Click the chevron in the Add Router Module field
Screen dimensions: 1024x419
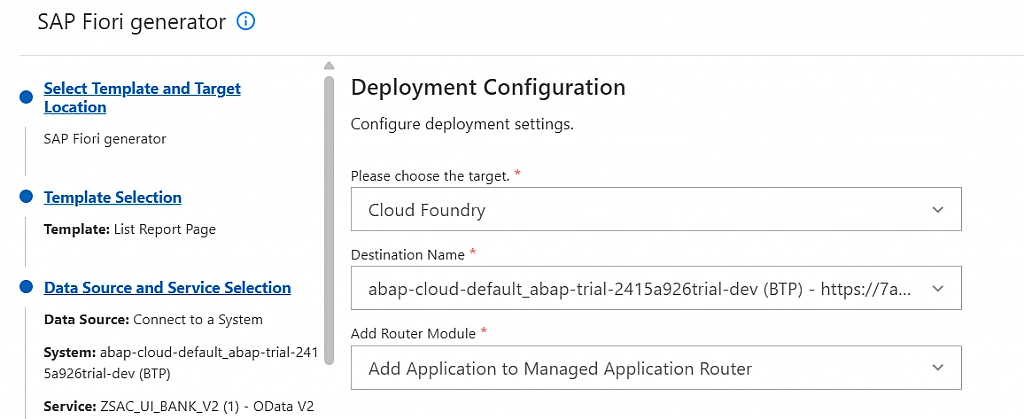tap(937, 368)
